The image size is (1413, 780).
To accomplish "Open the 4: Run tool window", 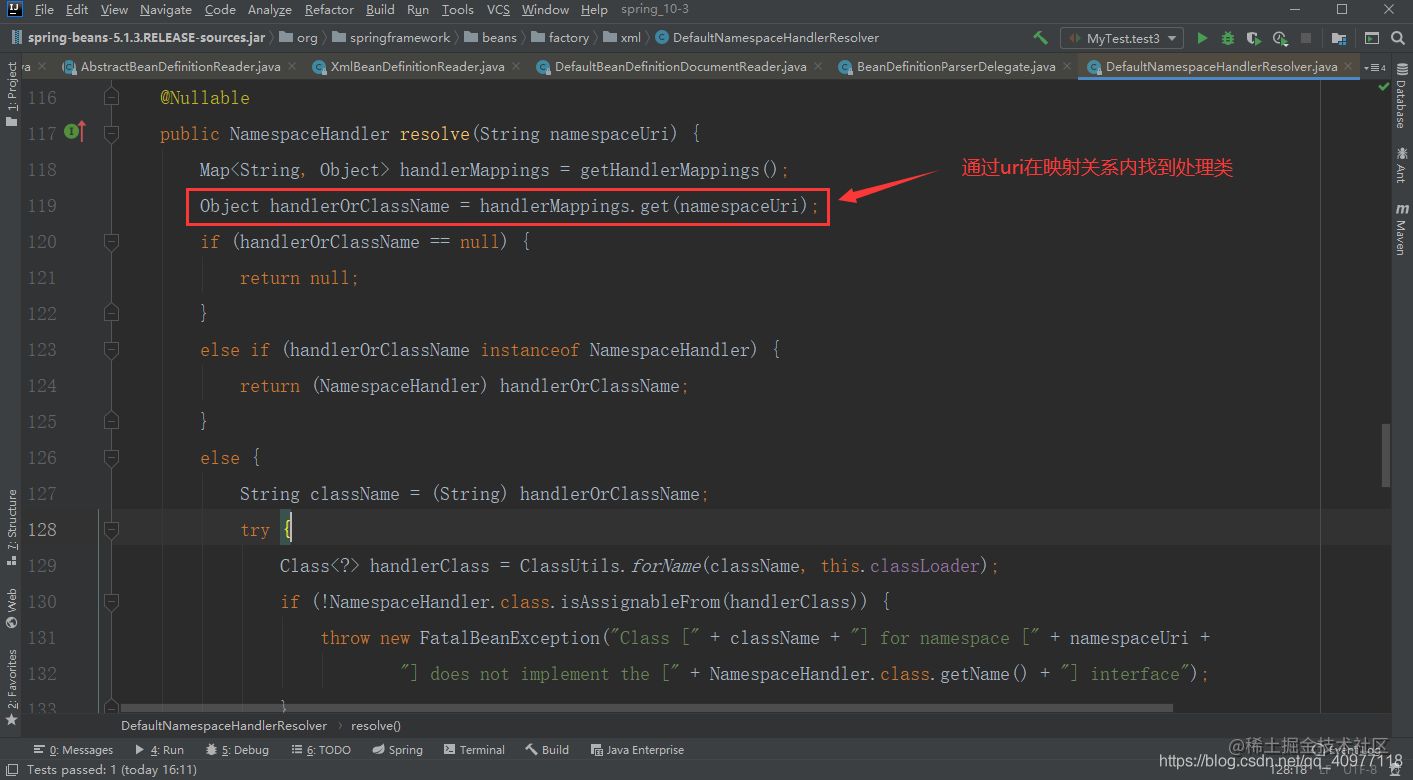I will [x=158, y=750].
